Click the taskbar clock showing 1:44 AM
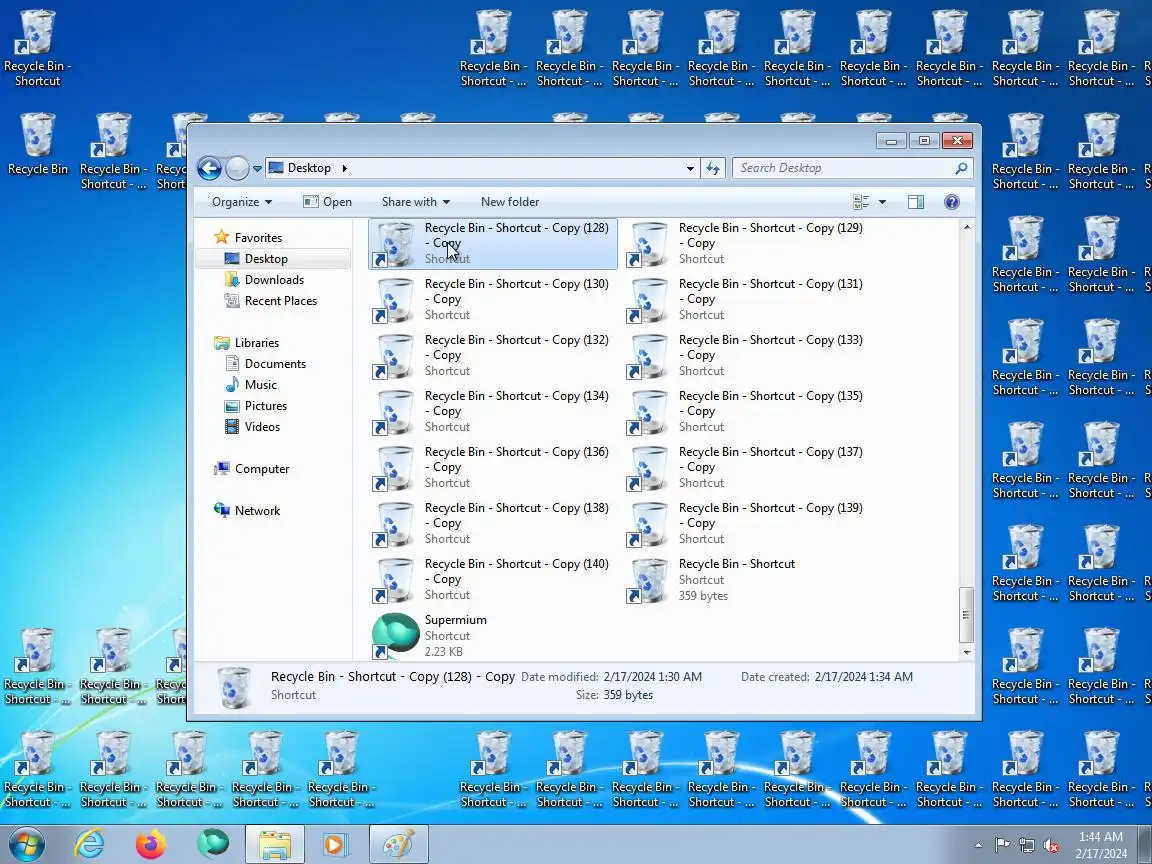This screenshot has height=864, width=1152. click(1101, 845)
